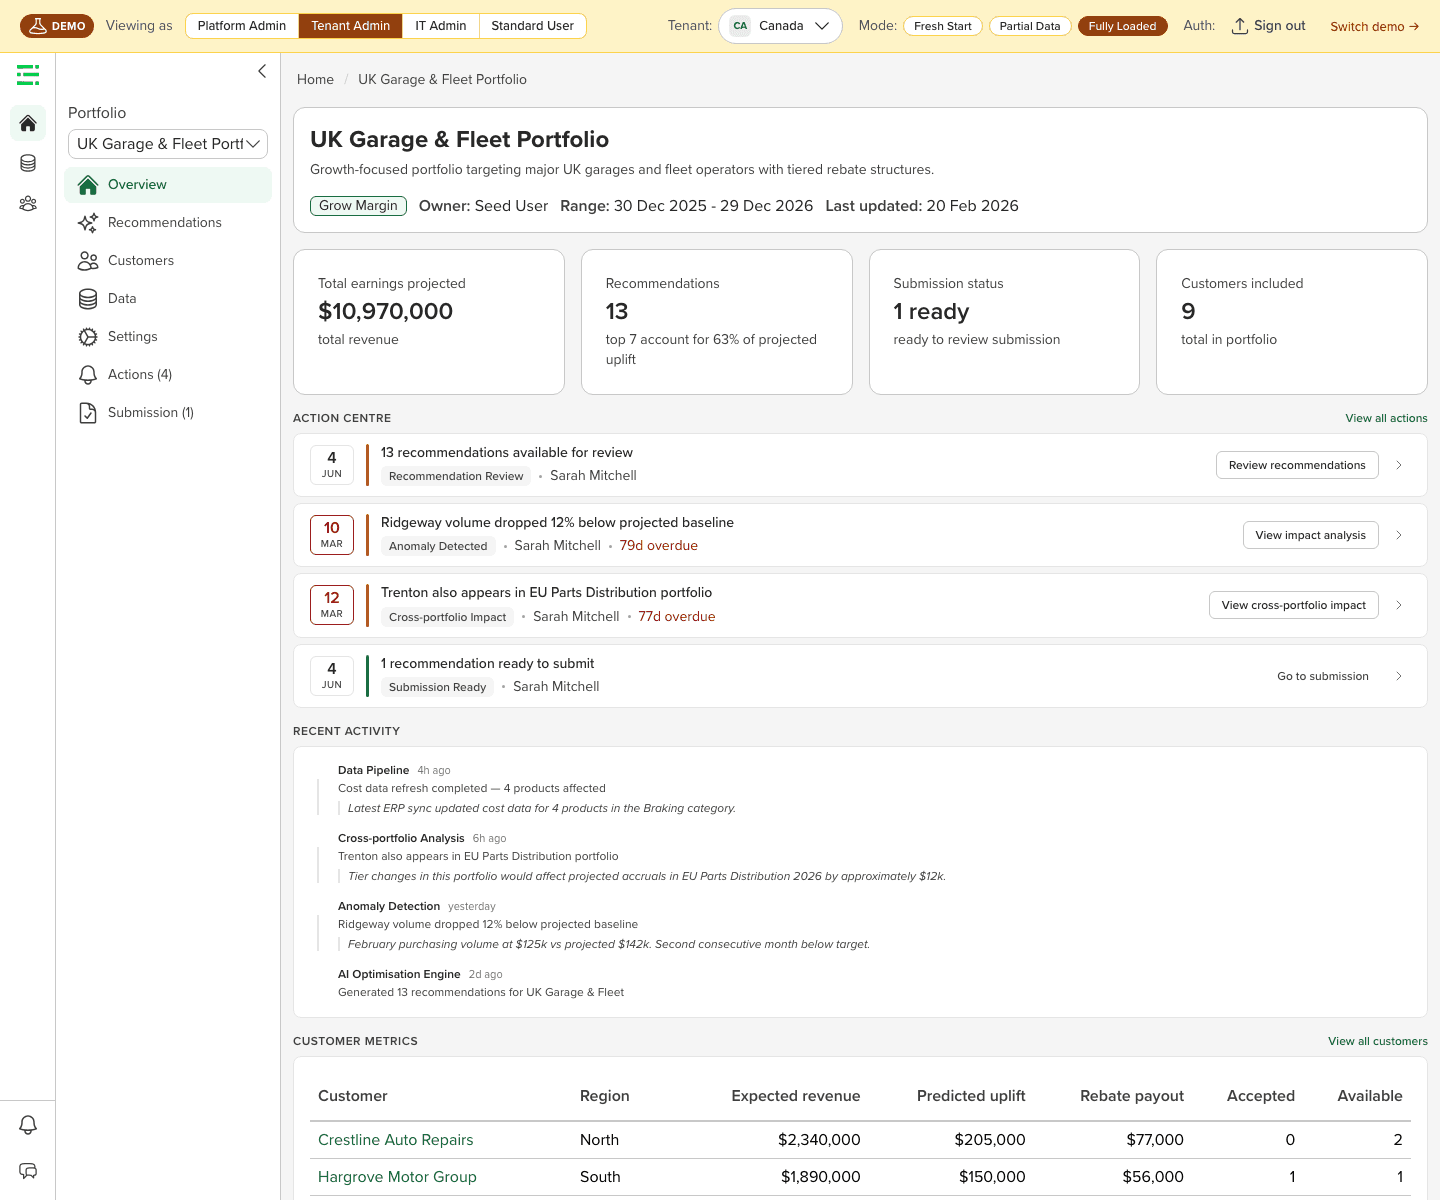Open Settings in the sidebar
Viewport: 1440px width, 1200px height.
(x=168, y=337)
